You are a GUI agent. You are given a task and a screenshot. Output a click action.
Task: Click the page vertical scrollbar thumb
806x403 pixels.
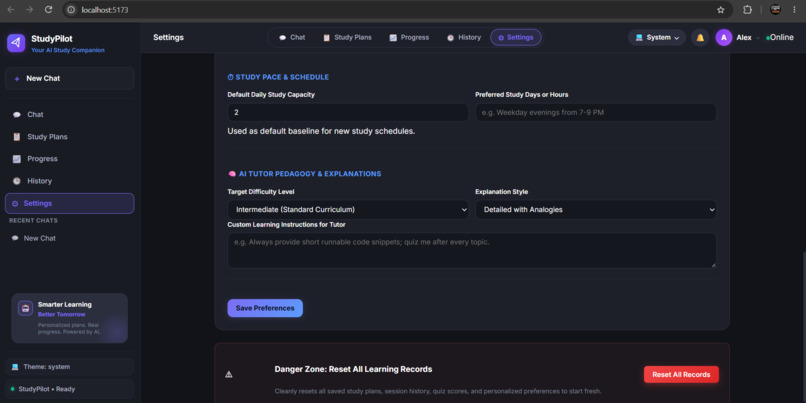803,327
